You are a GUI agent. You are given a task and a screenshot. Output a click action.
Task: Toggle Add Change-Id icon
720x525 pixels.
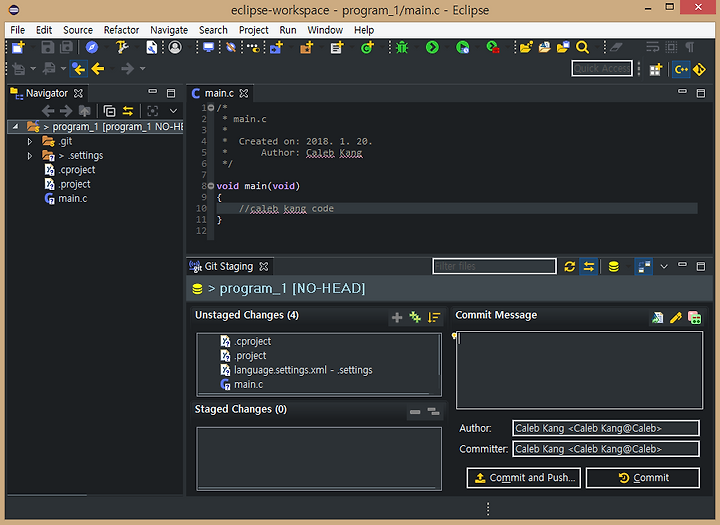click(694, 317)
